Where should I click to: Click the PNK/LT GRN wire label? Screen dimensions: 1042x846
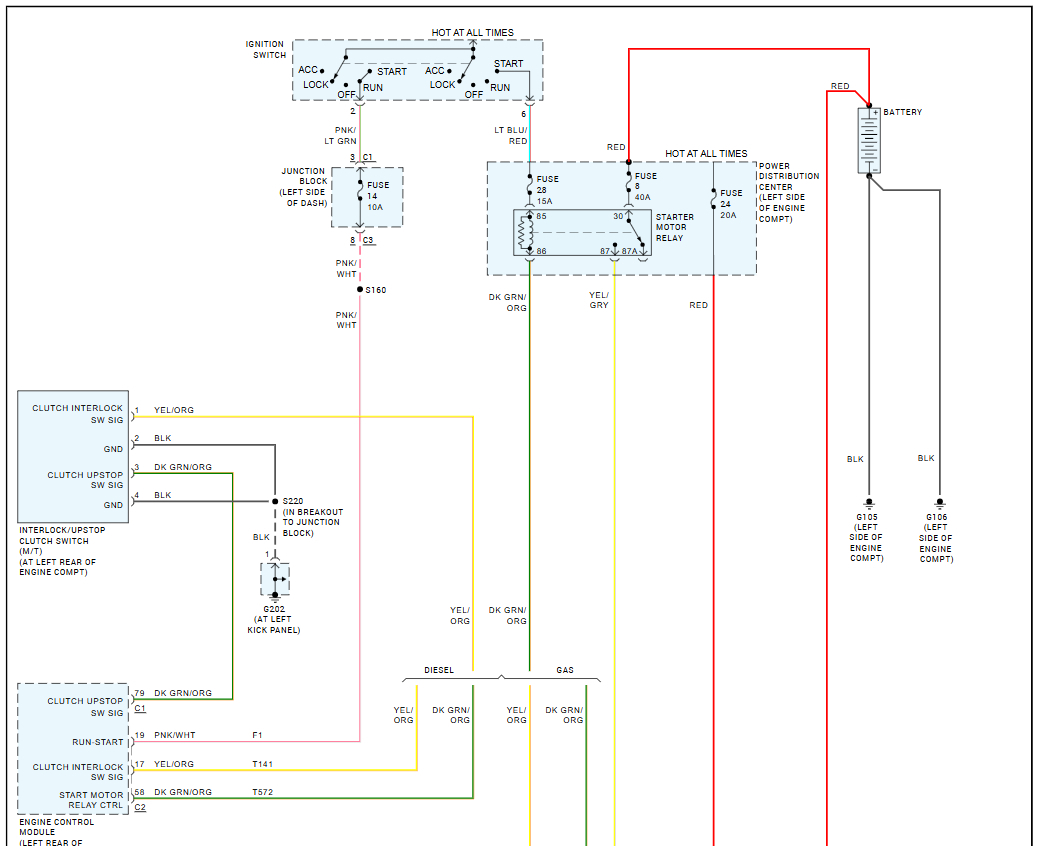pos(341,136)
